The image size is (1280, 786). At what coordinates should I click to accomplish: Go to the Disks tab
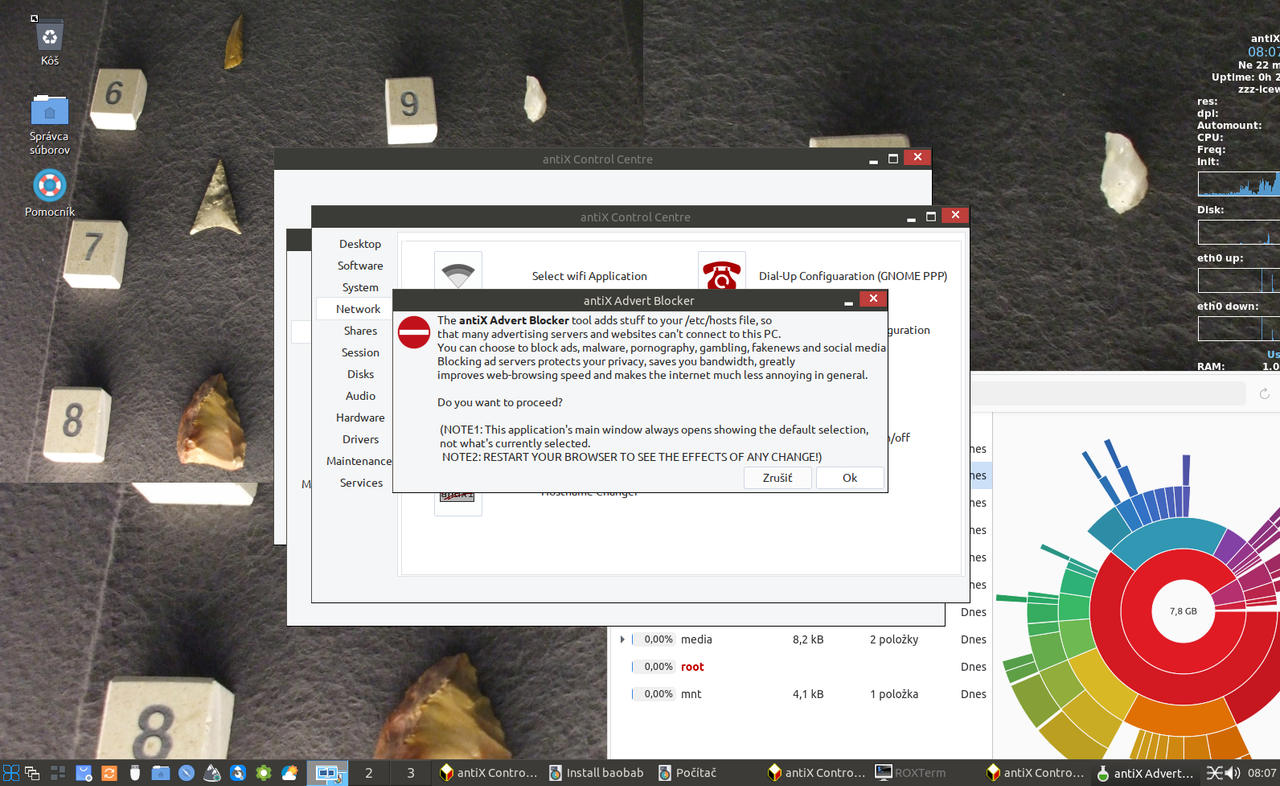click(x=360, y=375)
